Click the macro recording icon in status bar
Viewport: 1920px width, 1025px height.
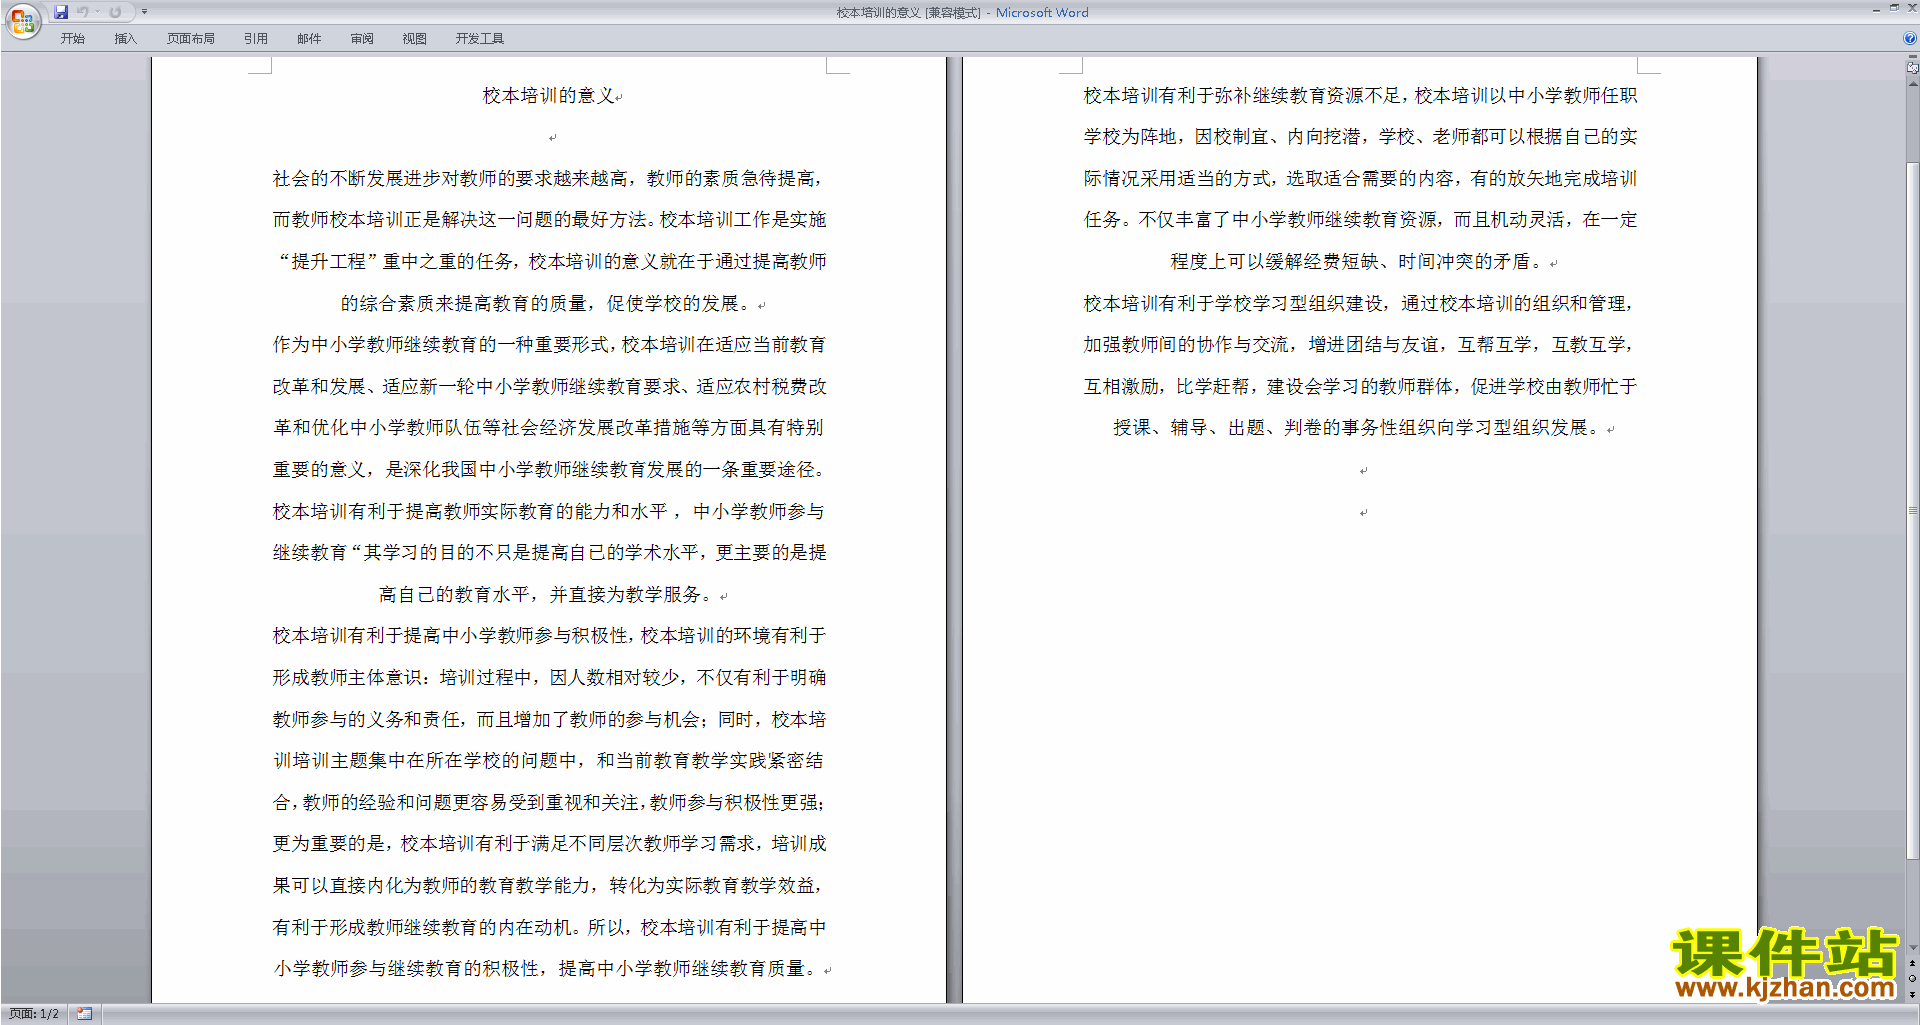tap(85, 1014)
